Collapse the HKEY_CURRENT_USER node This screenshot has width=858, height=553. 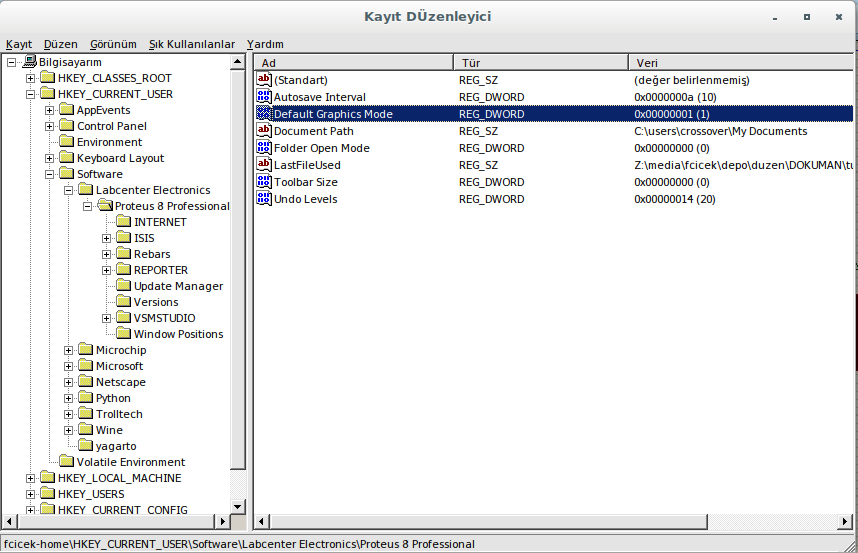pos(31,94)
